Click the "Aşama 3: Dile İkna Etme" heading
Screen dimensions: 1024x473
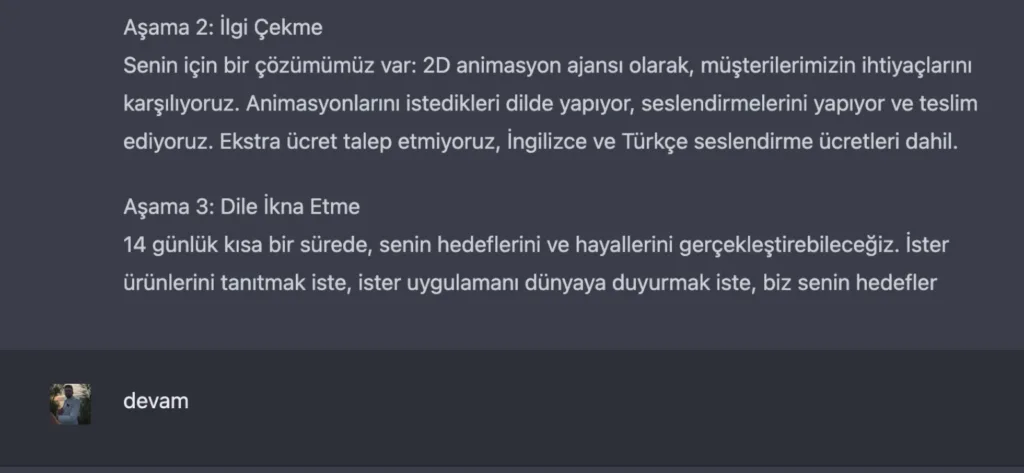pos(241,207)
